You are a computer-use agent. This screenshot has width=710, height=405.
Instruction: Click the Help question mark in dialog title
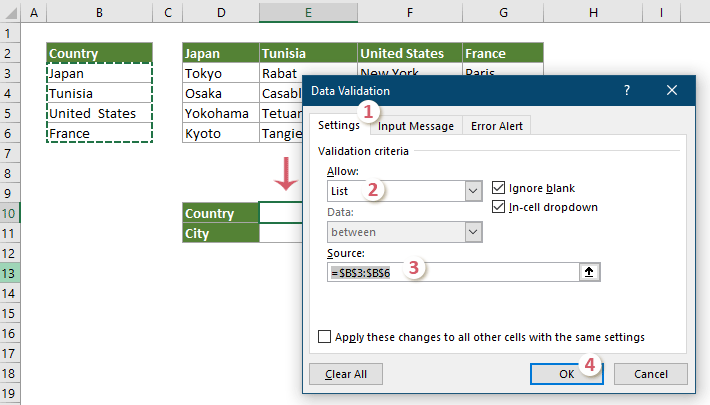(x=627, y=90)
